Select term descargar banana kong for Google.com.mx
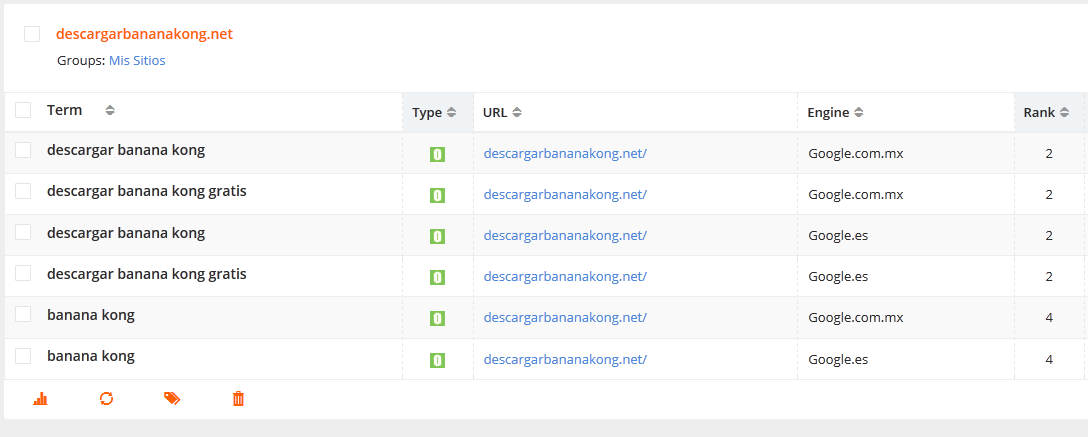This screenshot has height=437, width=1088. coord(126,150)
